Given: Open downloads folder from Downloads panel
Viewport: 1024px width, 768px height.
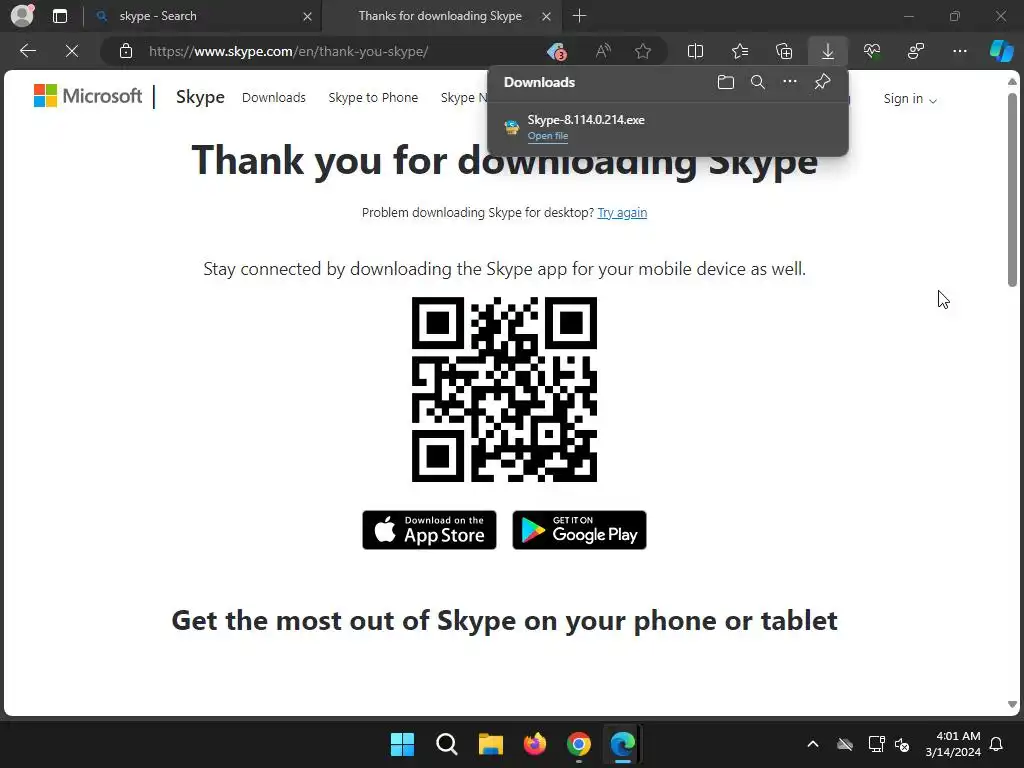Looking at the screenshot, I should [x=726, y=82].
